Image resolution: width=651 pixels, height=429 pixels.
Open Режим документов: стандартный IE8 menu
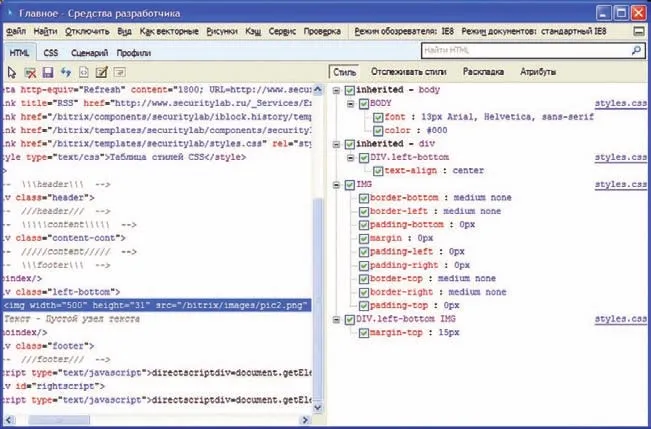tap(534, 32)
